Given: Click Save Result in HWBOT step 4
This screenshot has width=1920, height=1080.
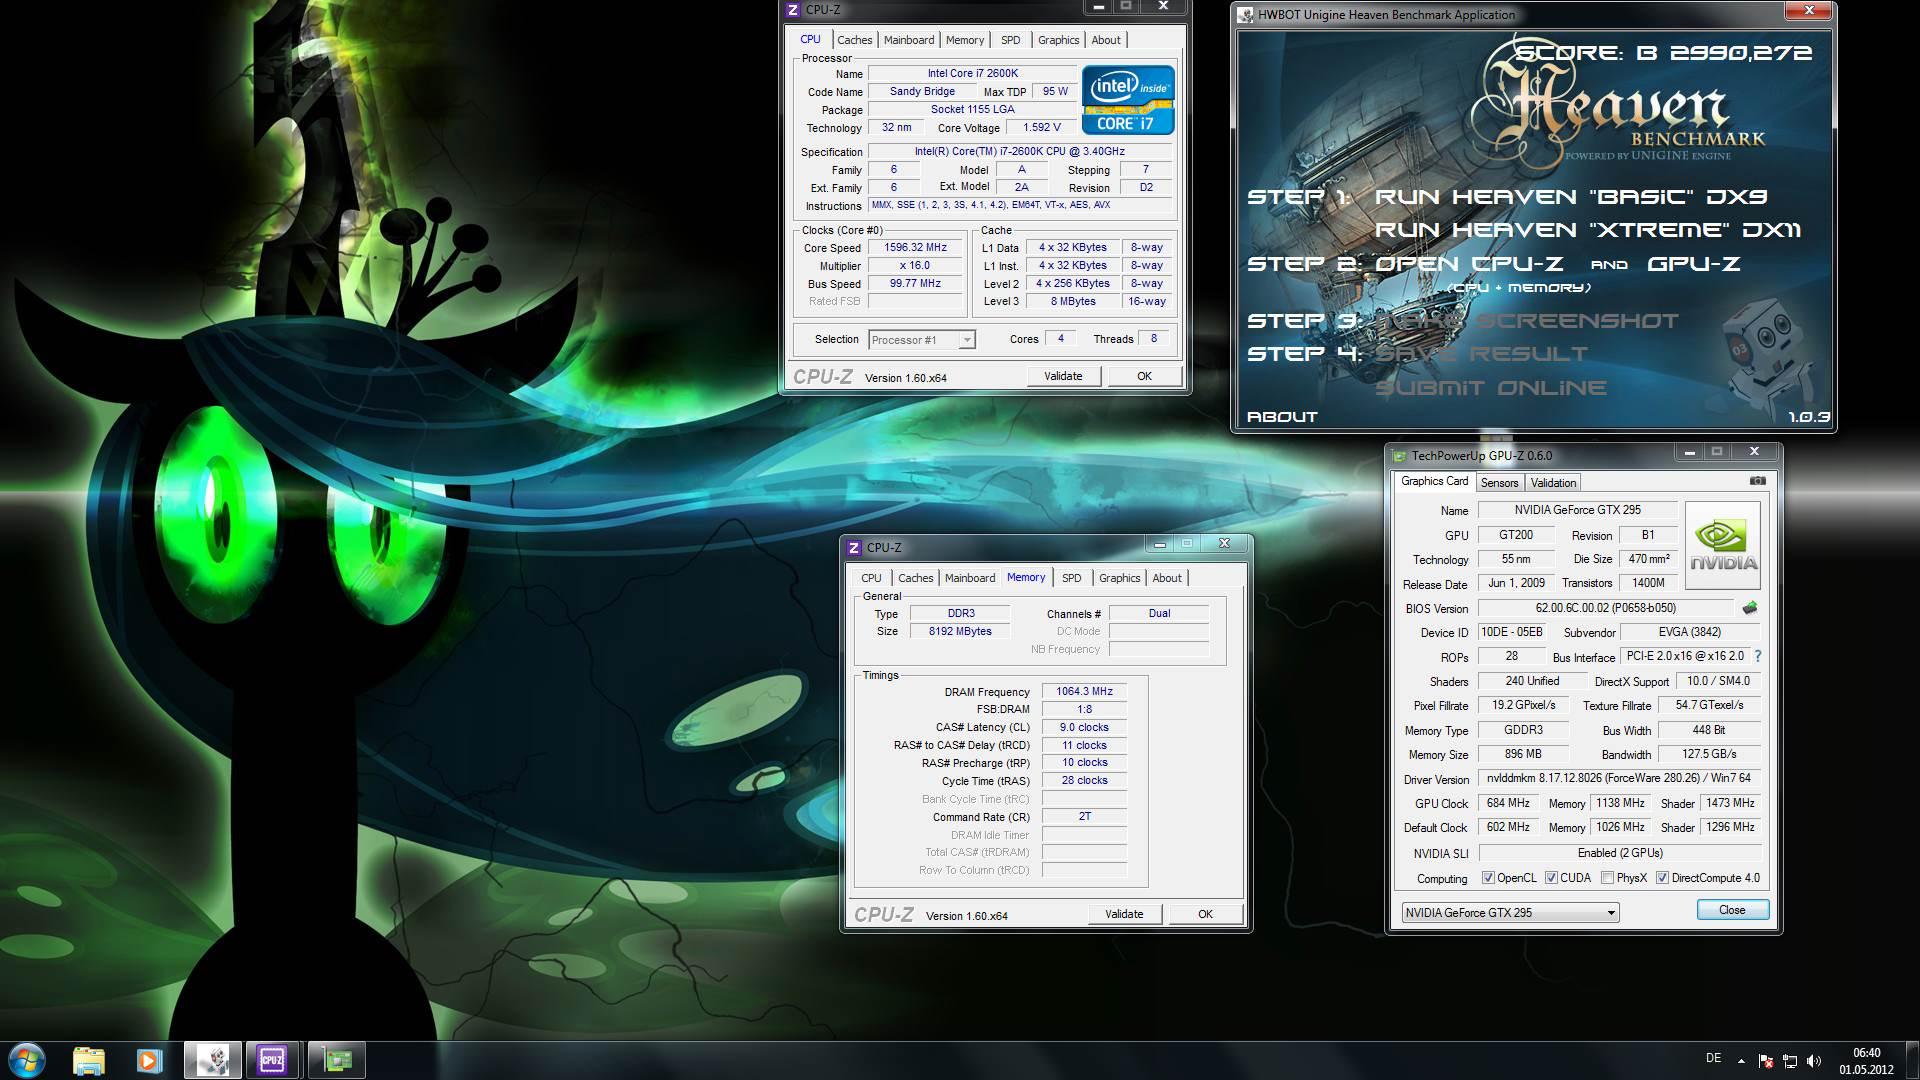Looking at the screenshot, I should (x=1481, y=354).
